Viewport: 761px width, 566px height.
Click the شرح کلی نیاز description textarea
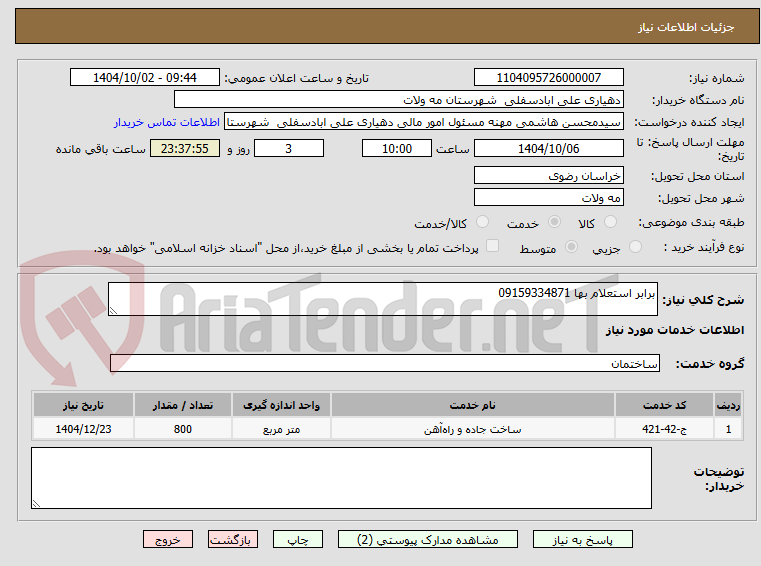382,299
